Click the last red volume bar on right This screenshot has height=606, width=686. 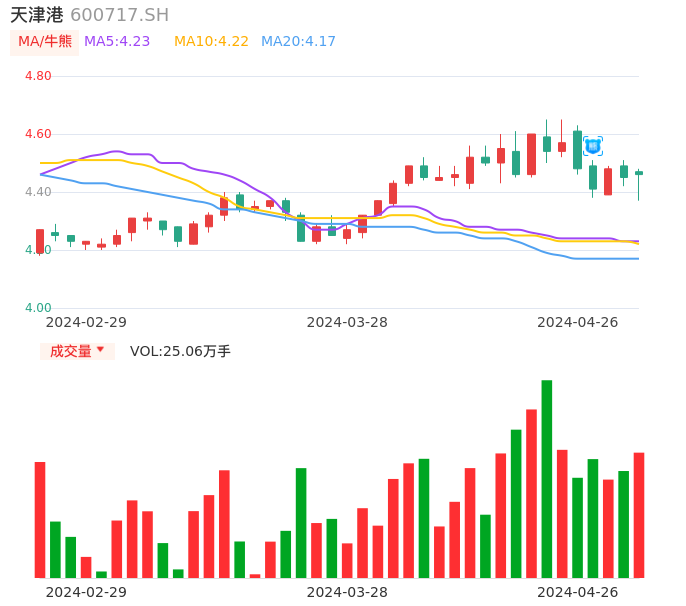pyautogui.click(x=638, y=515)
